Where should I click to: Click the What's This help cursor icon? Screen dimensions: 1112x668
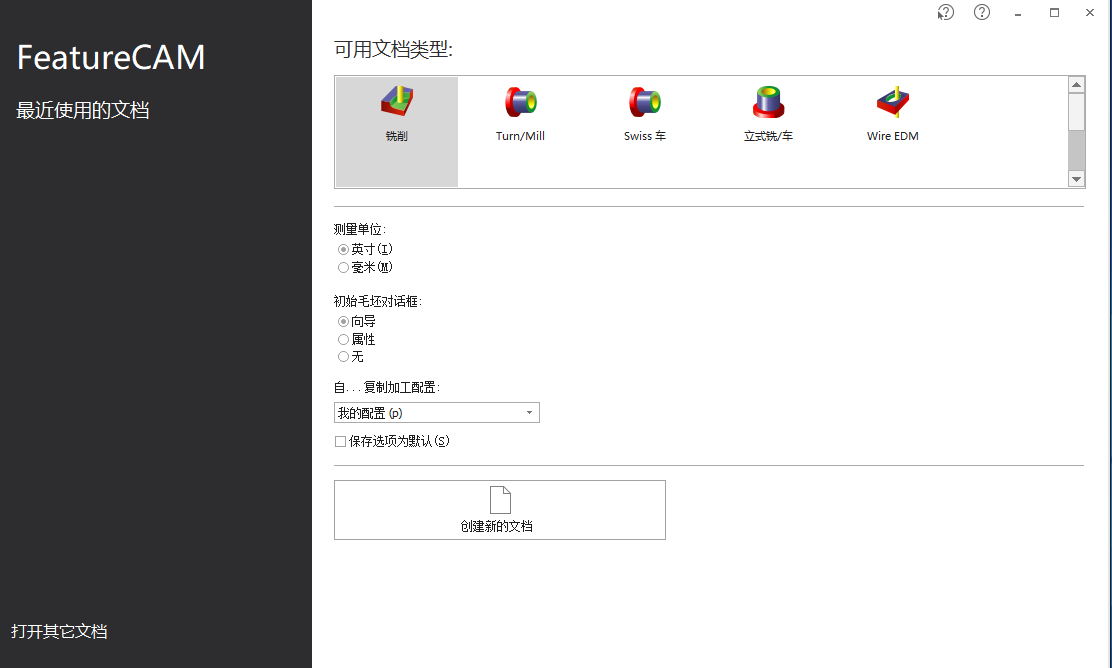coord(945,13)
